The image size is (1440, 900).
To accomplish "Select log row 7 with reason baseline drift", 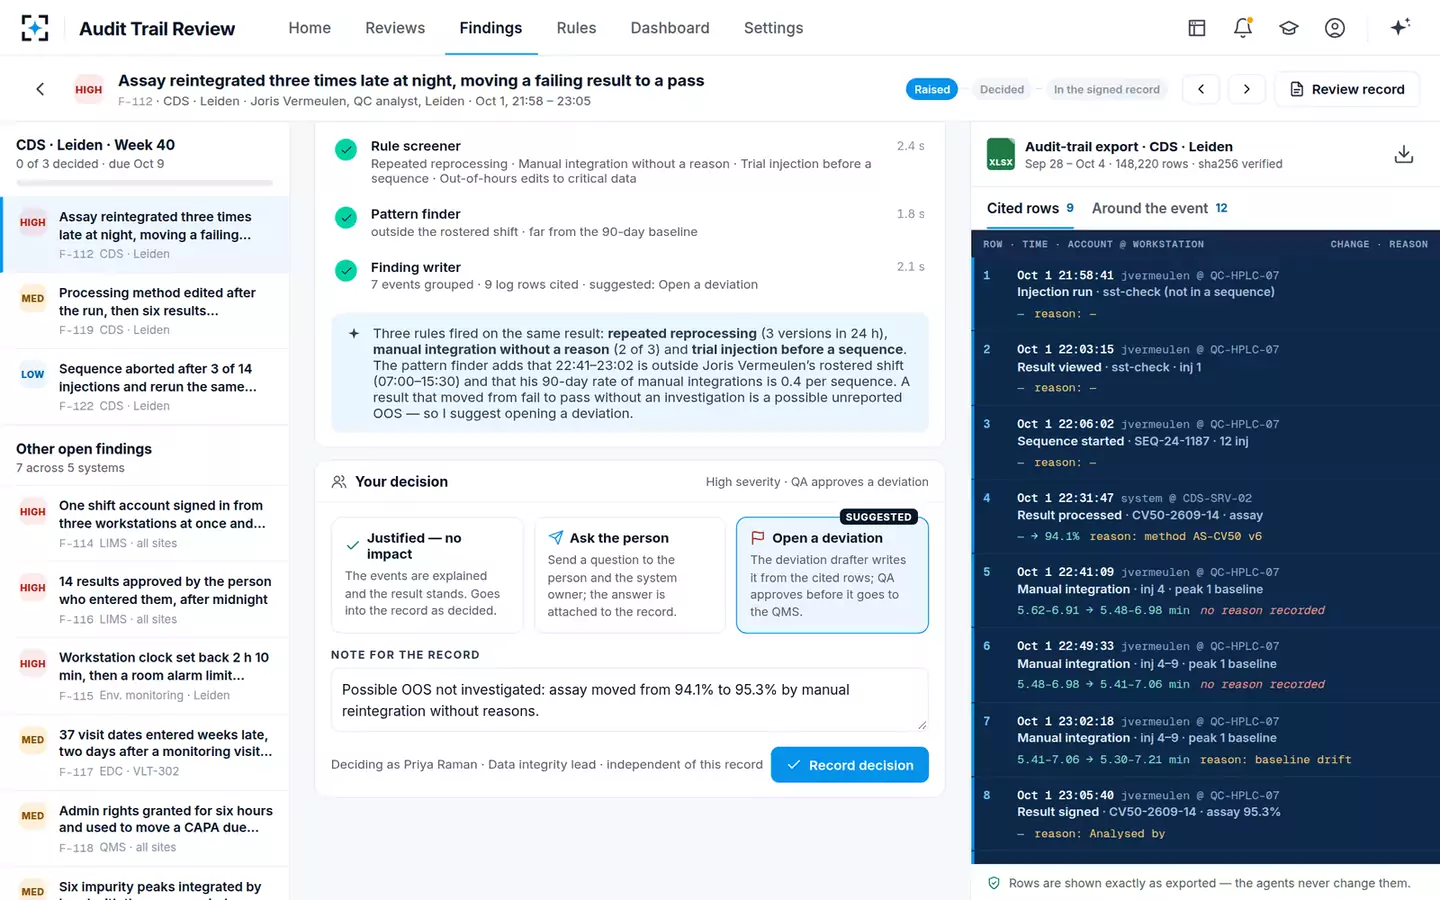I will coord(1205,740).
